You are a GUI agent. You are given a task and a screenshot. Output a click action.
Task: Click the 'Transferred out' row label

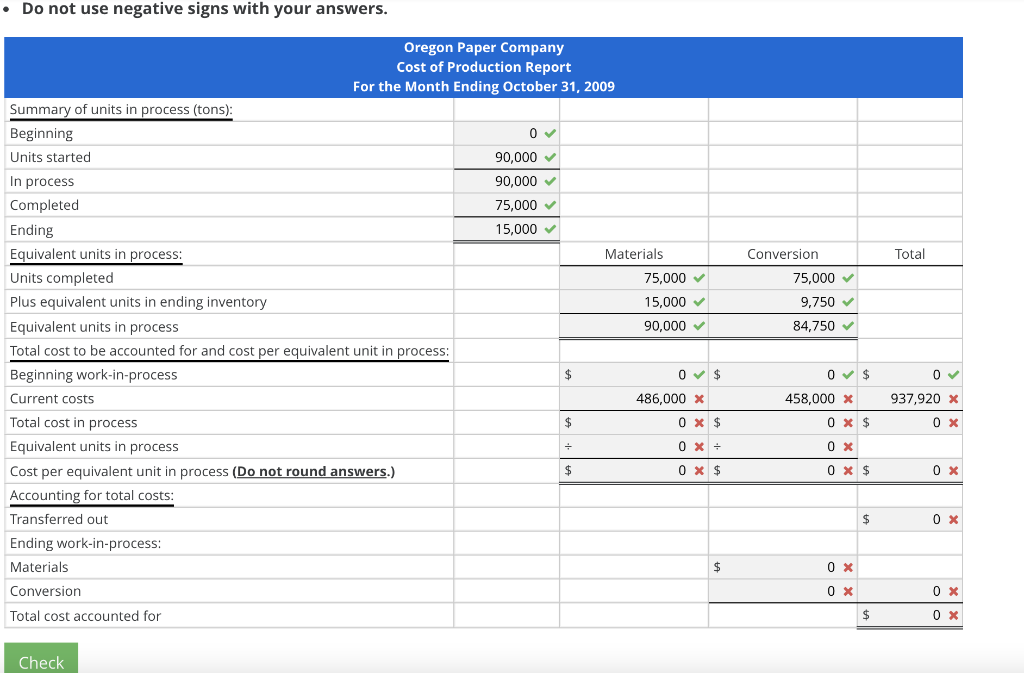[x=59, y=520]
